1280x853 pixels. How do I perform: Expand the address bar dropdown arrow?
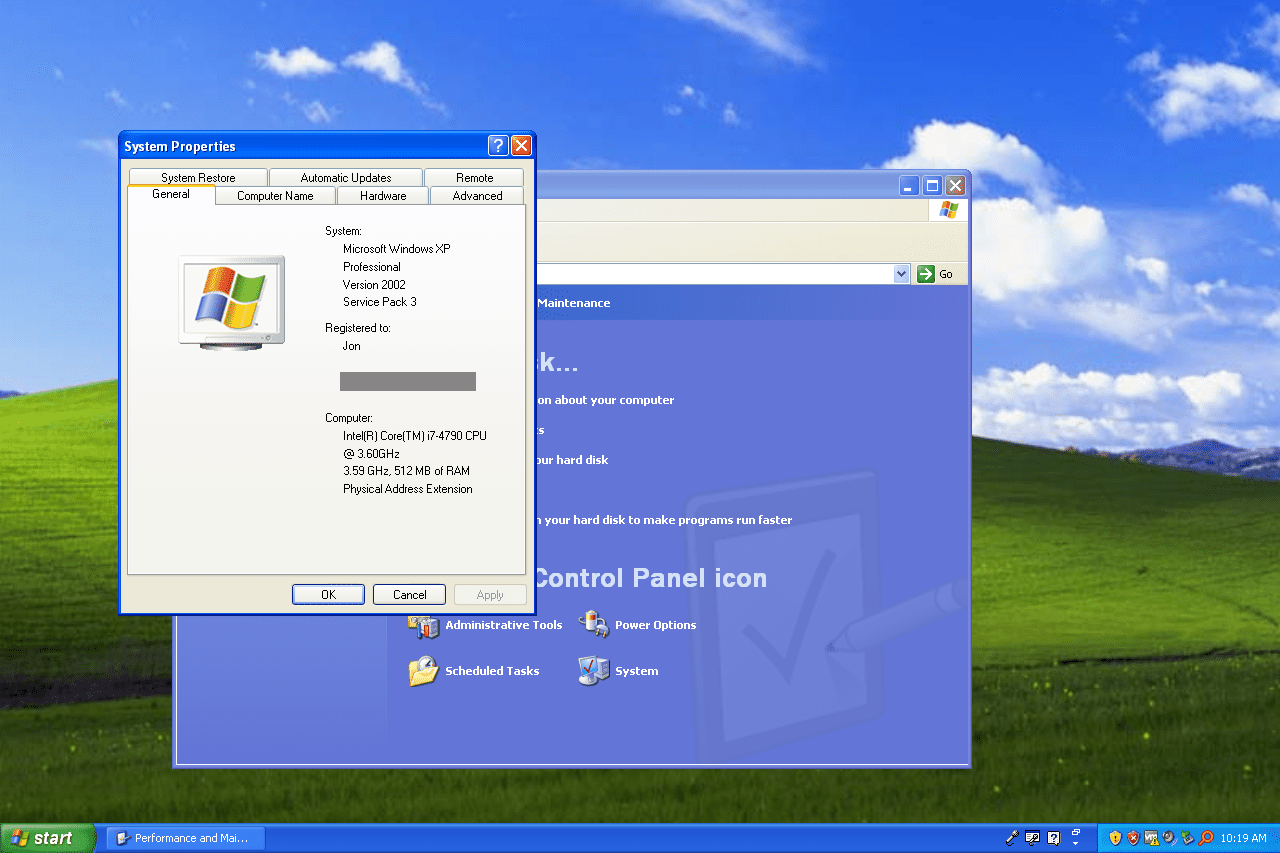(x=901, y=274)
